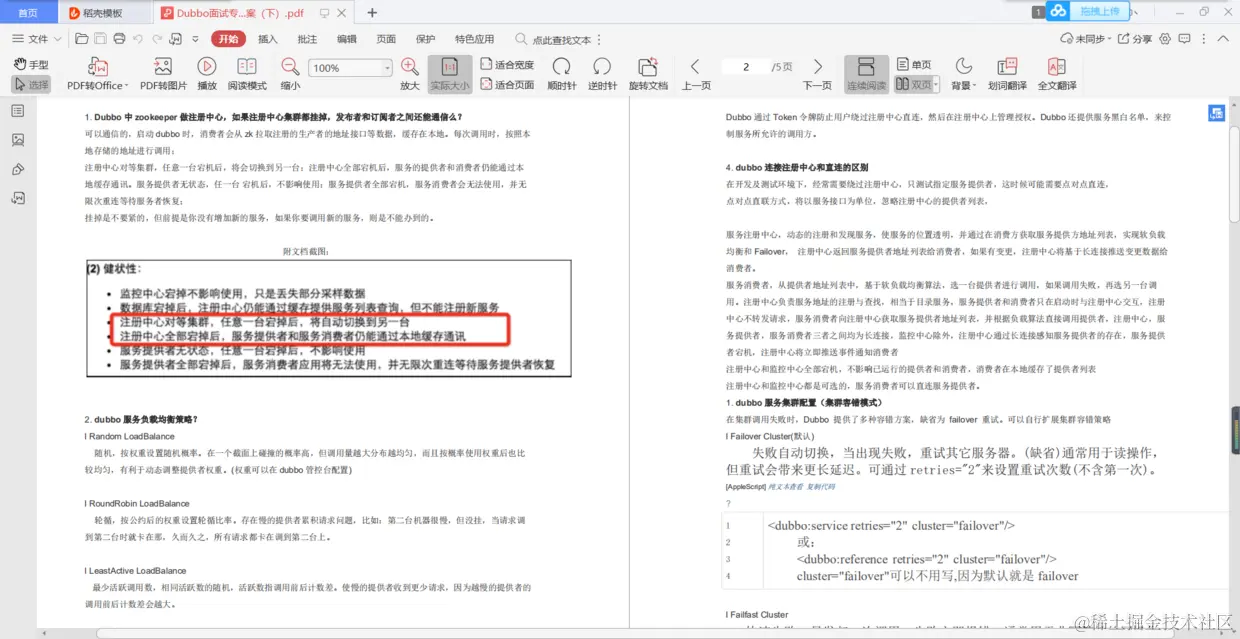The width and height of the screenshot is (1240, 639).
Task: Click the feedback chat bubble icon
Action: pyautogui.click(x=1185, y=39)
